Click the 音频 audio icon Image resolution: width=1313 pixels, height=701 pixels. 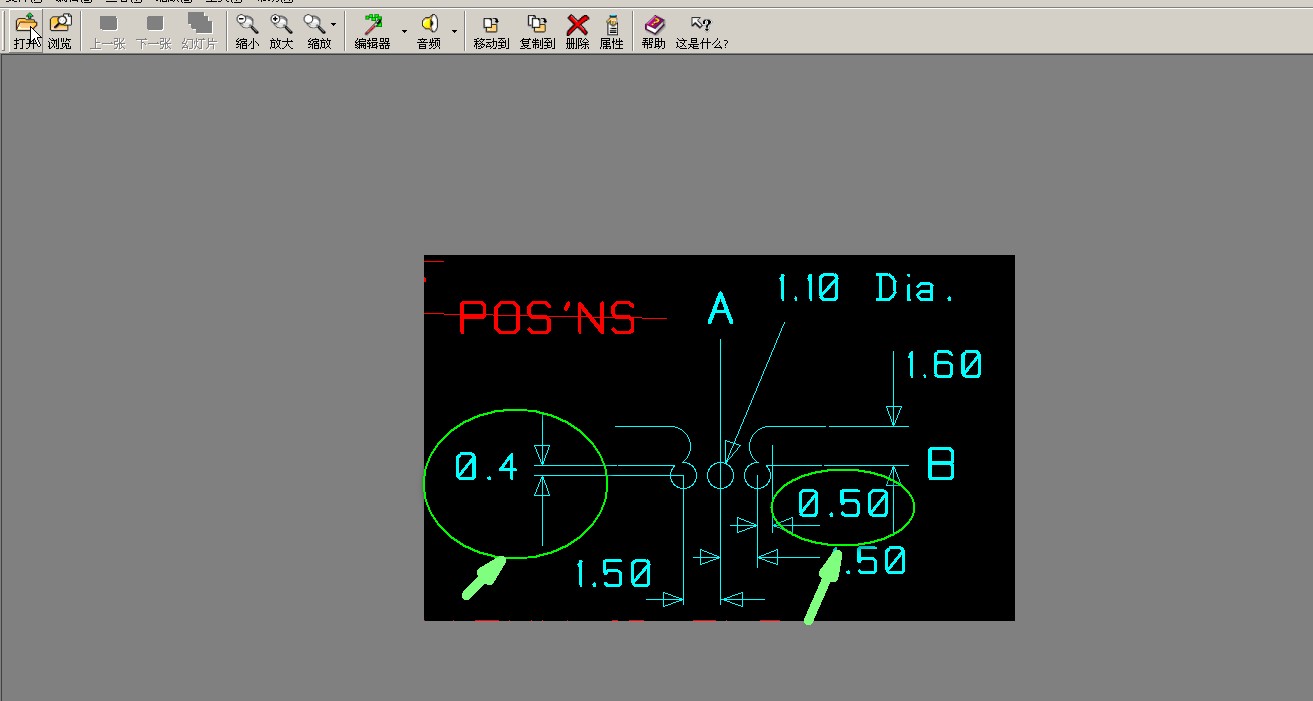coord(429,31)
